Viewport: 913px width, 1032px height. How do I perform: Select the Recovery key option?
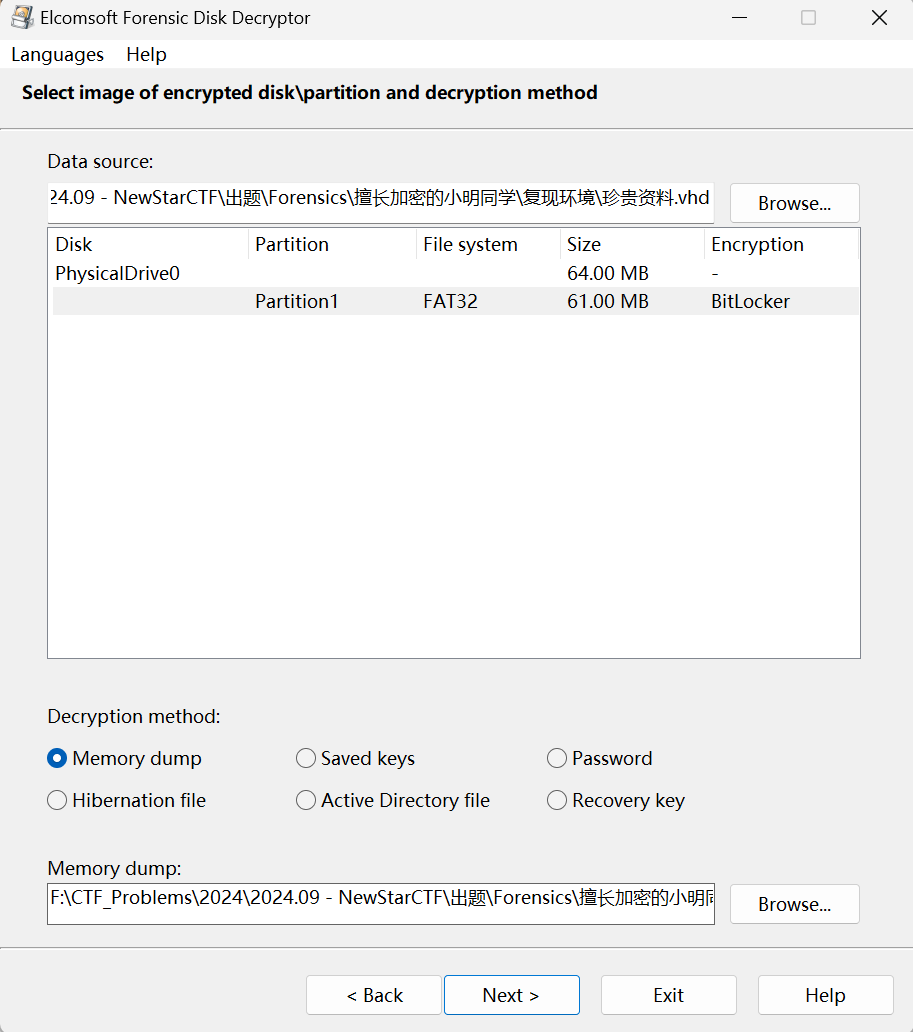point(557,801)
